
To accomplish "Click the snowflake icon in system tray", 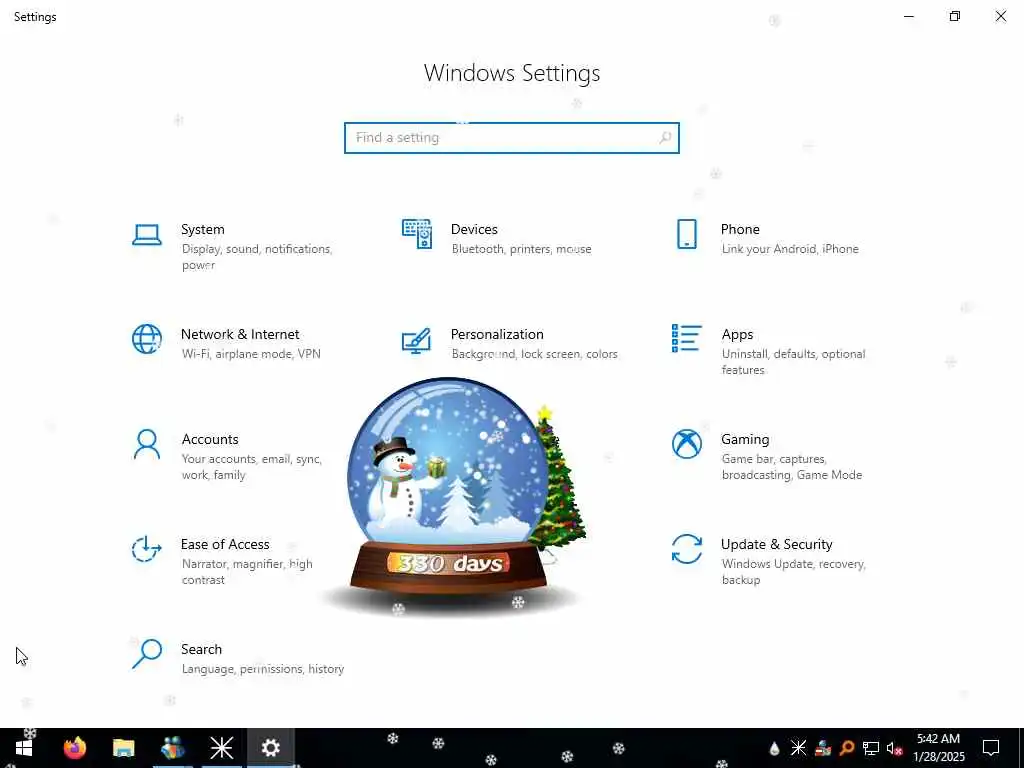I will pyautogui.click(x=798, y=748).
